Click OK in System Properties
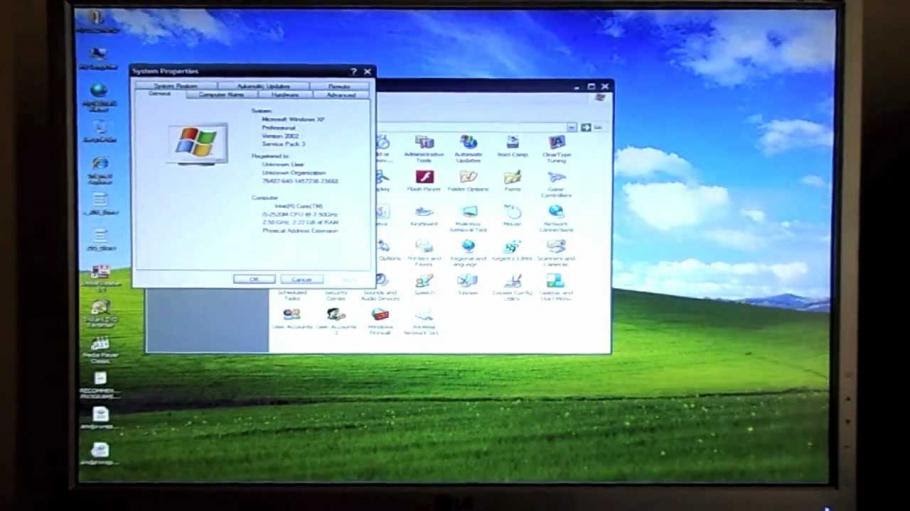Viewport: 910px width, 511px height. pyautogui.click(x=254, y=279)
